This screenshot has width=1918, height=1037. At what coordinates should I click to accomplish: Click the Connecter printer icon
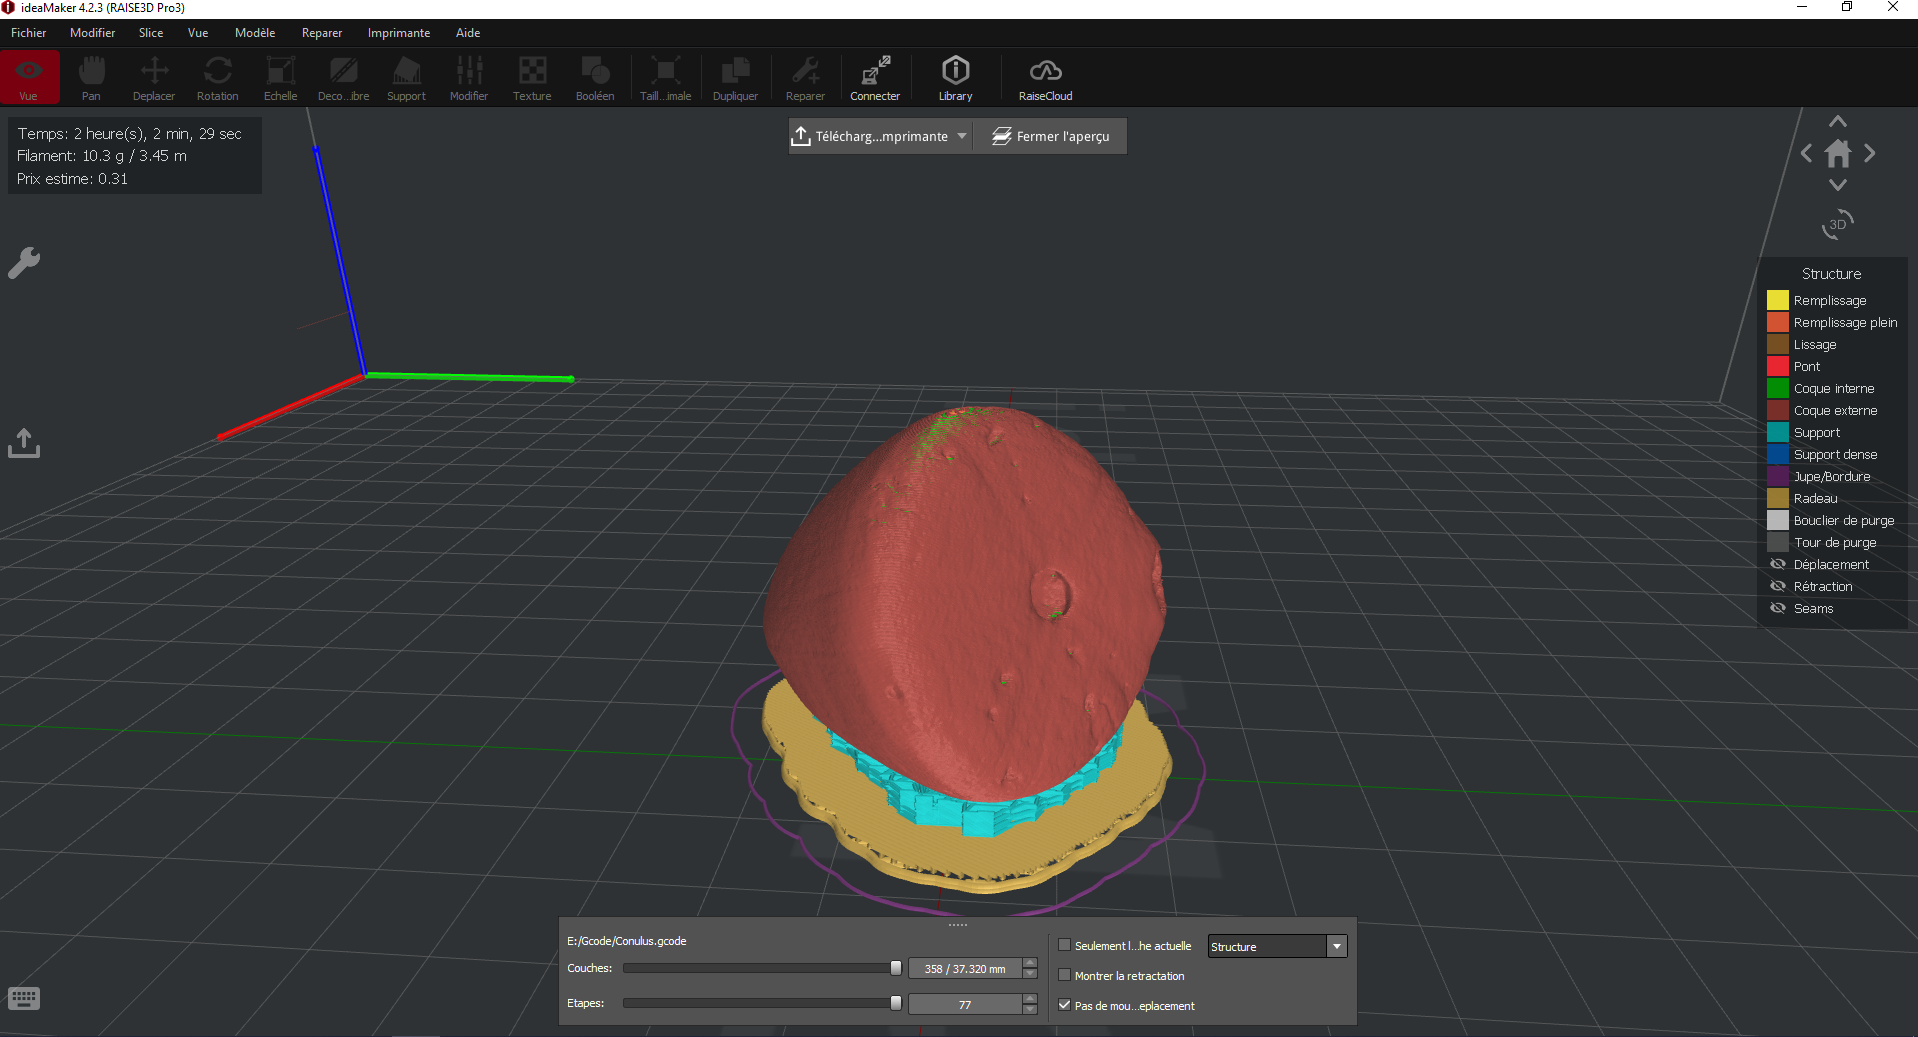coord(875,78)
